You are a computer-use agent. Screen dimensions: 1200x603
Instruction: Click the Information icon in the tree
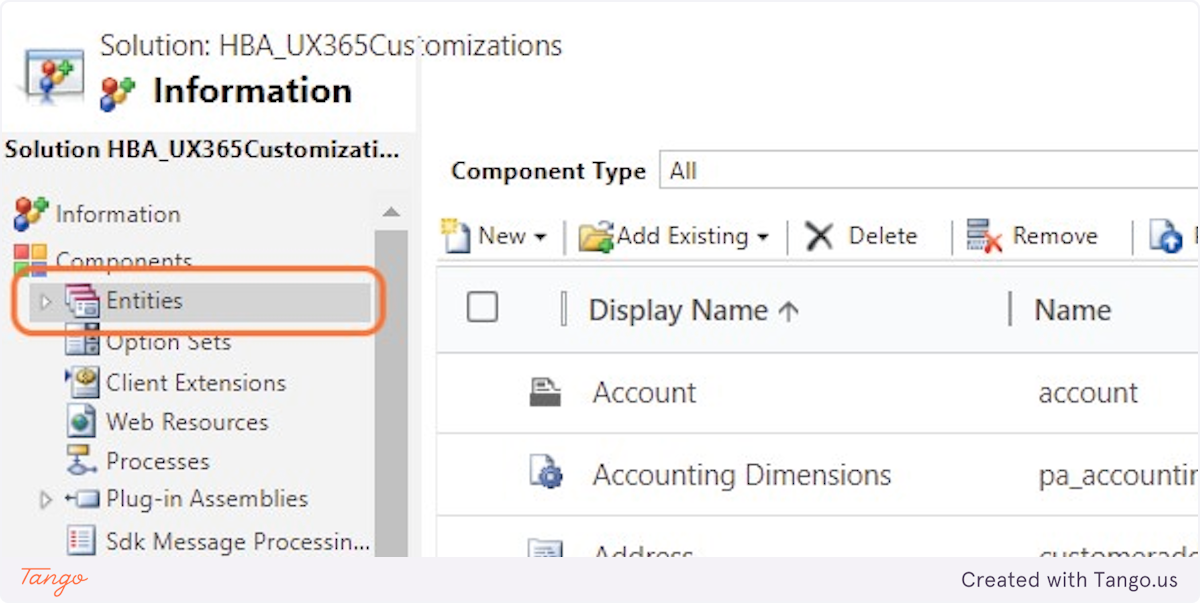pos(31,214)
